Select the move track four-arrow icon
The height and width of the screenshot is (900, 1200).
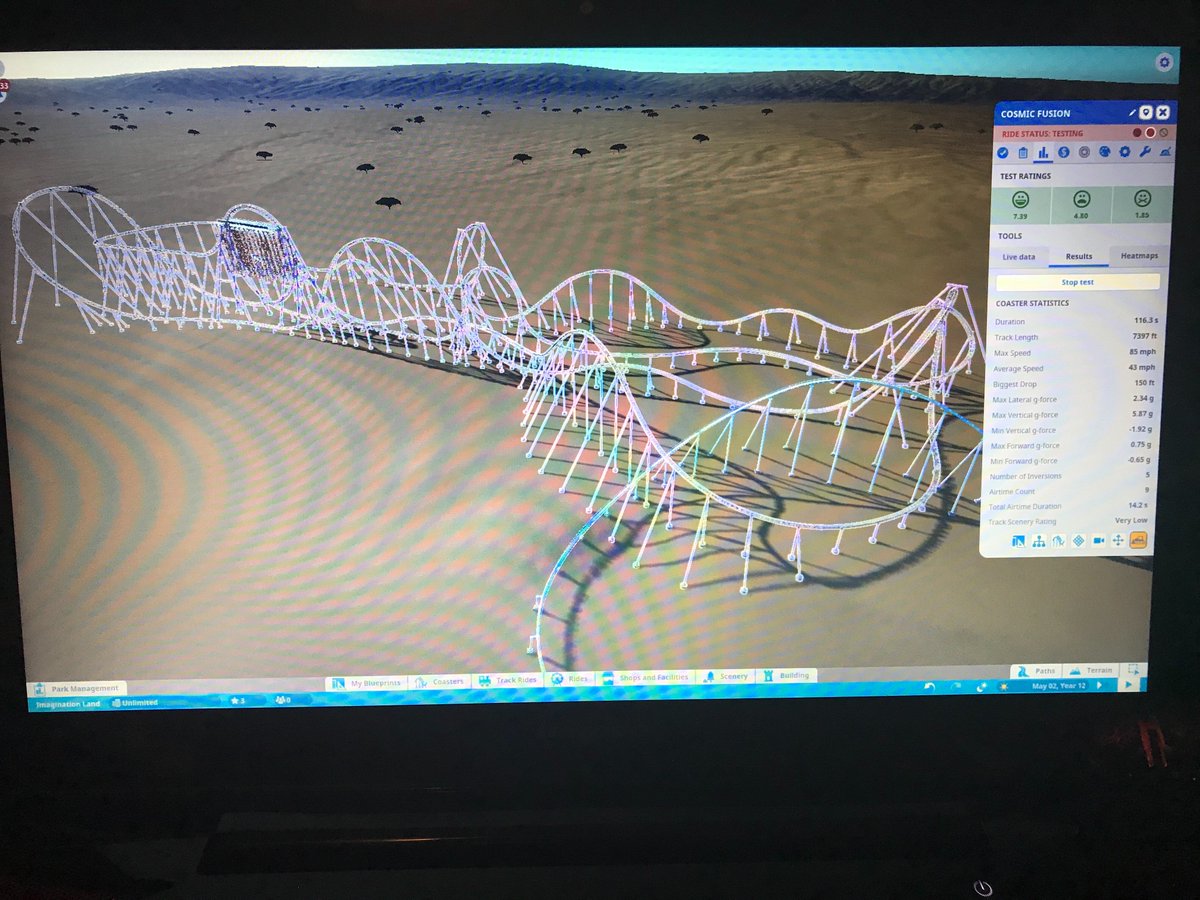(x=1118, y=541)
